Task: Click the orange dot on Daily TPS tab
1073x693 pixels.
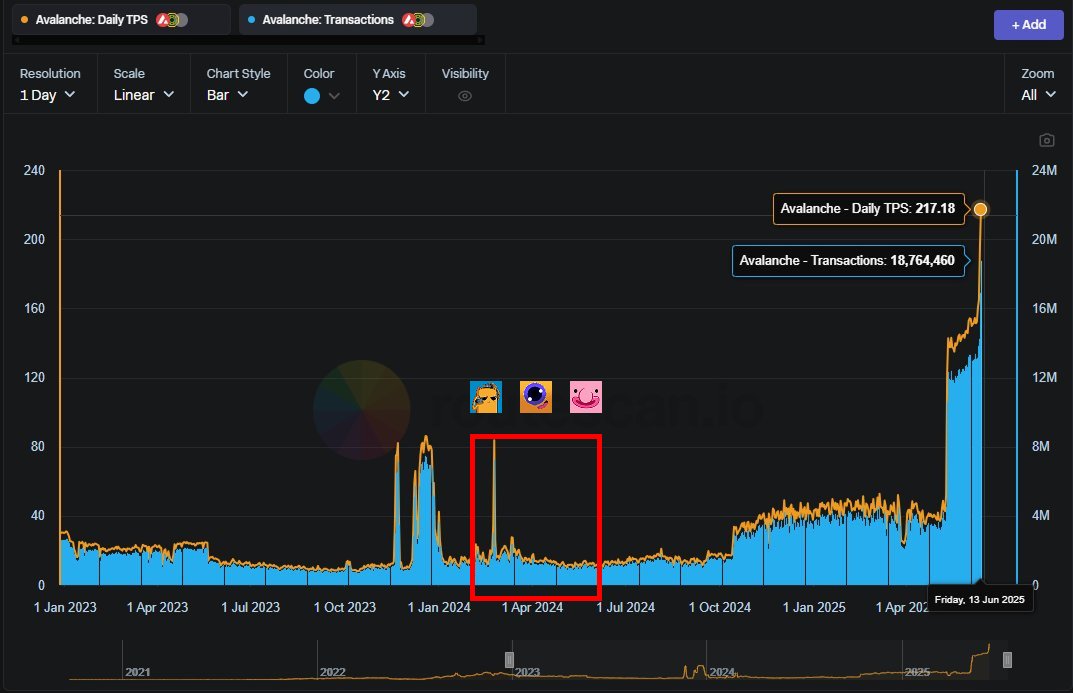Action: (x=25, y=20)
